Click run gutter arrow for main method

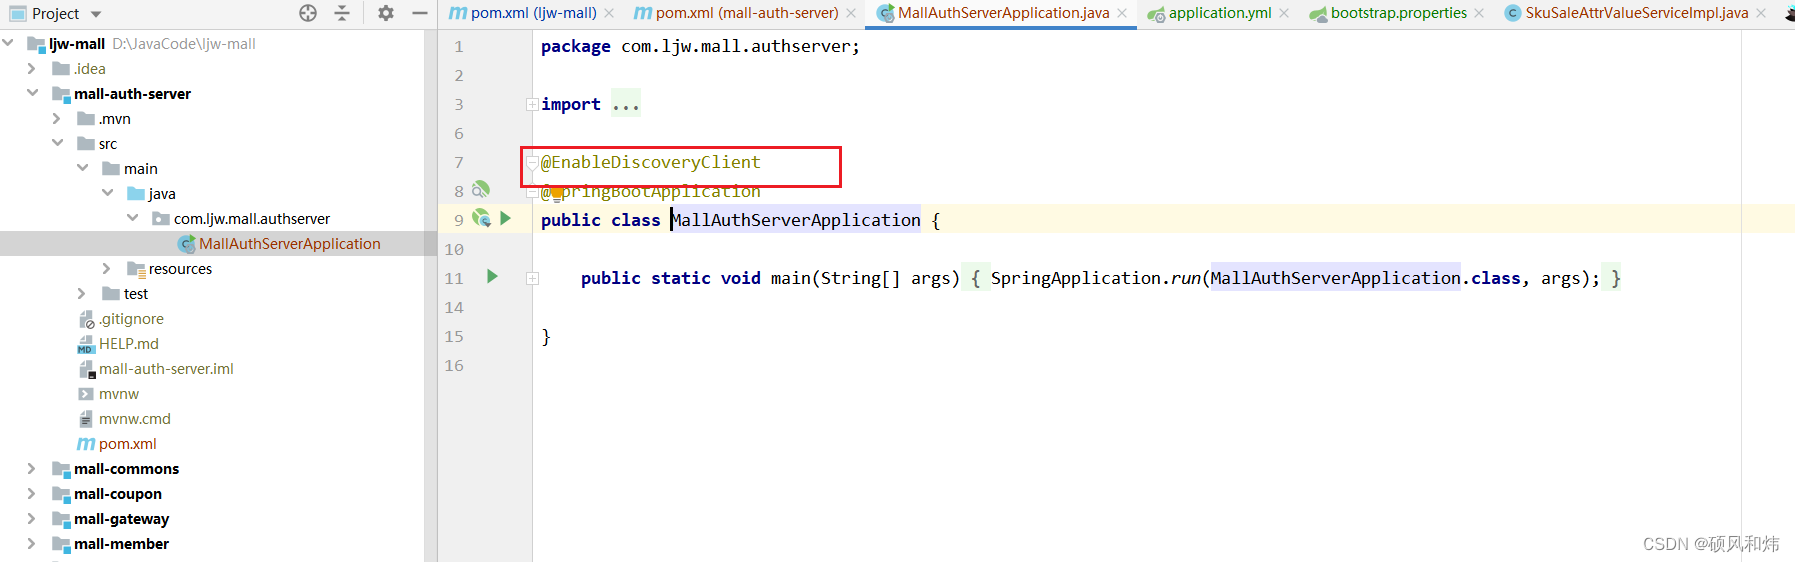coord(492,276)
